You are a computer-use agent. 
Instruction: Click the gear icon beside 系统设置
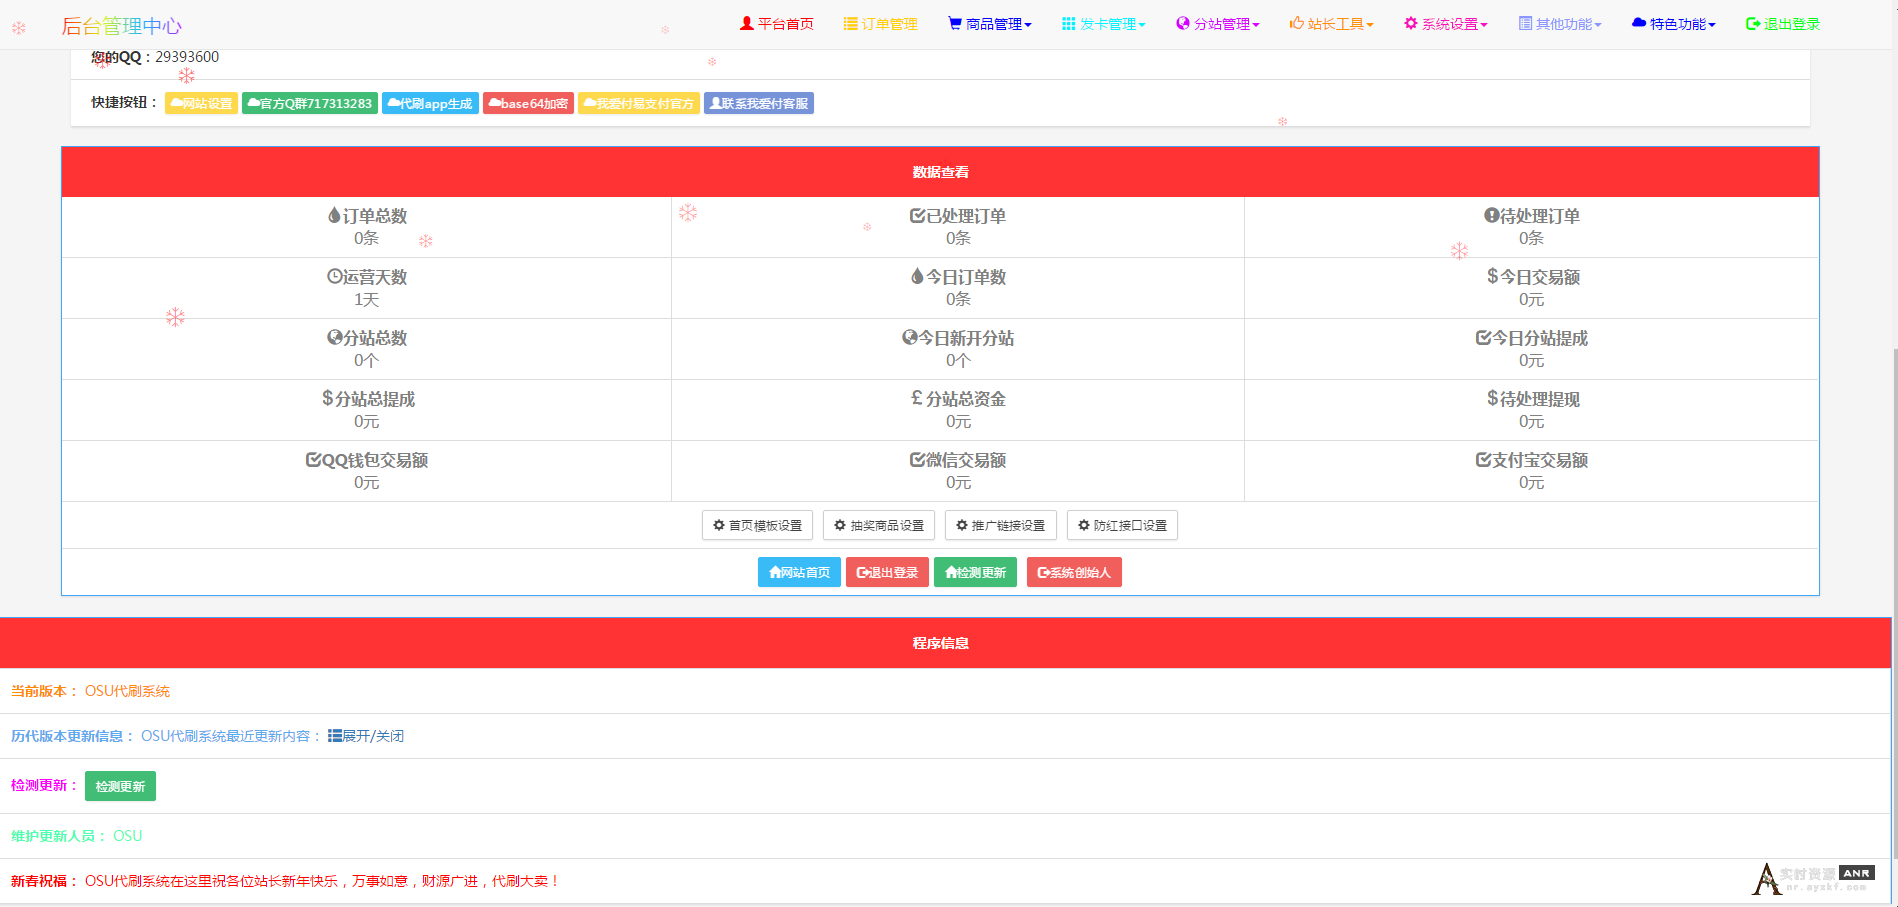(x=1411, y=23)
